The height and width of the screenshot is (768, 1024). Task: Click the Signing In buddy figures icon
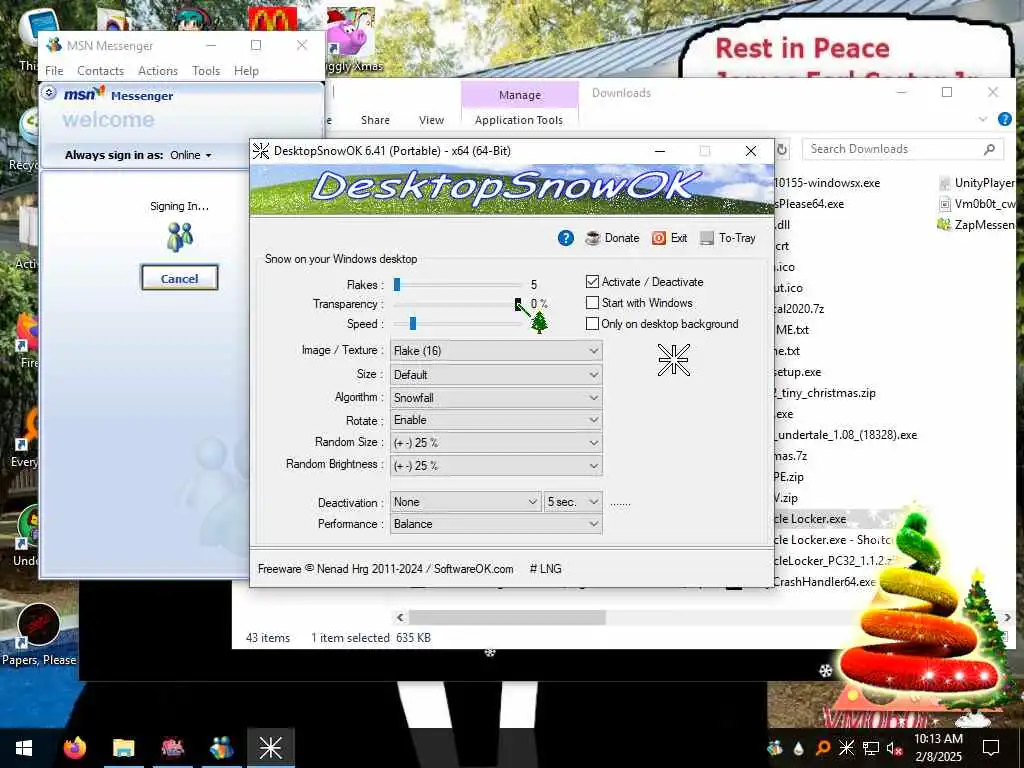[180, 236]
